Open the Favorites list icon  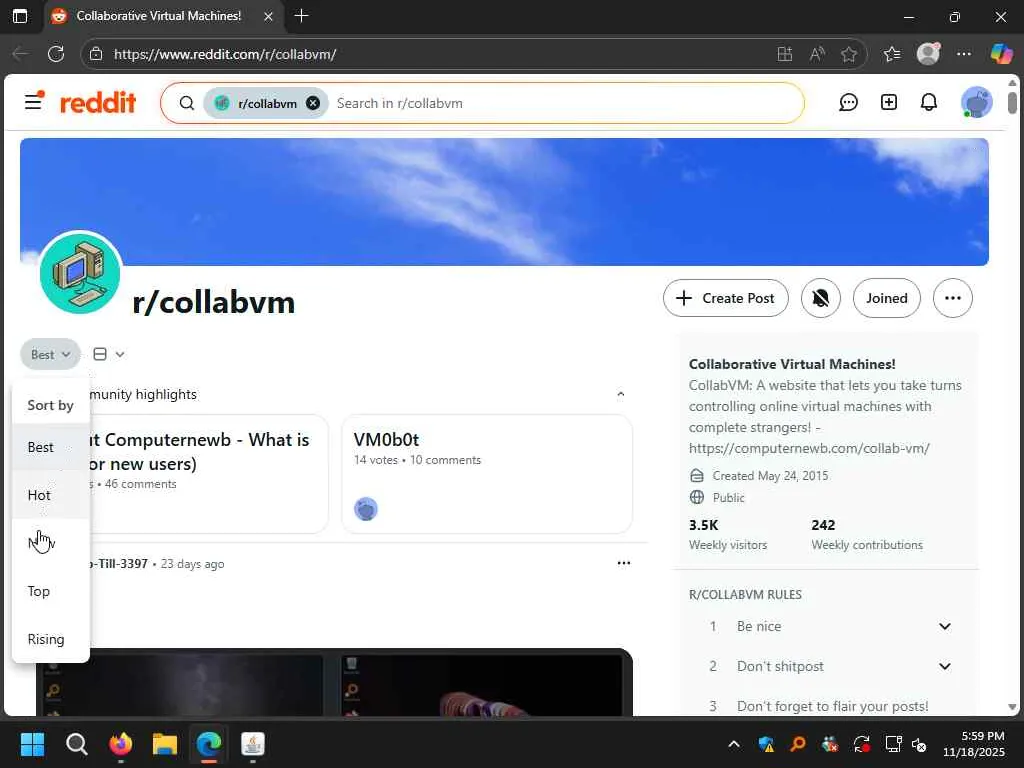[891, 54]
